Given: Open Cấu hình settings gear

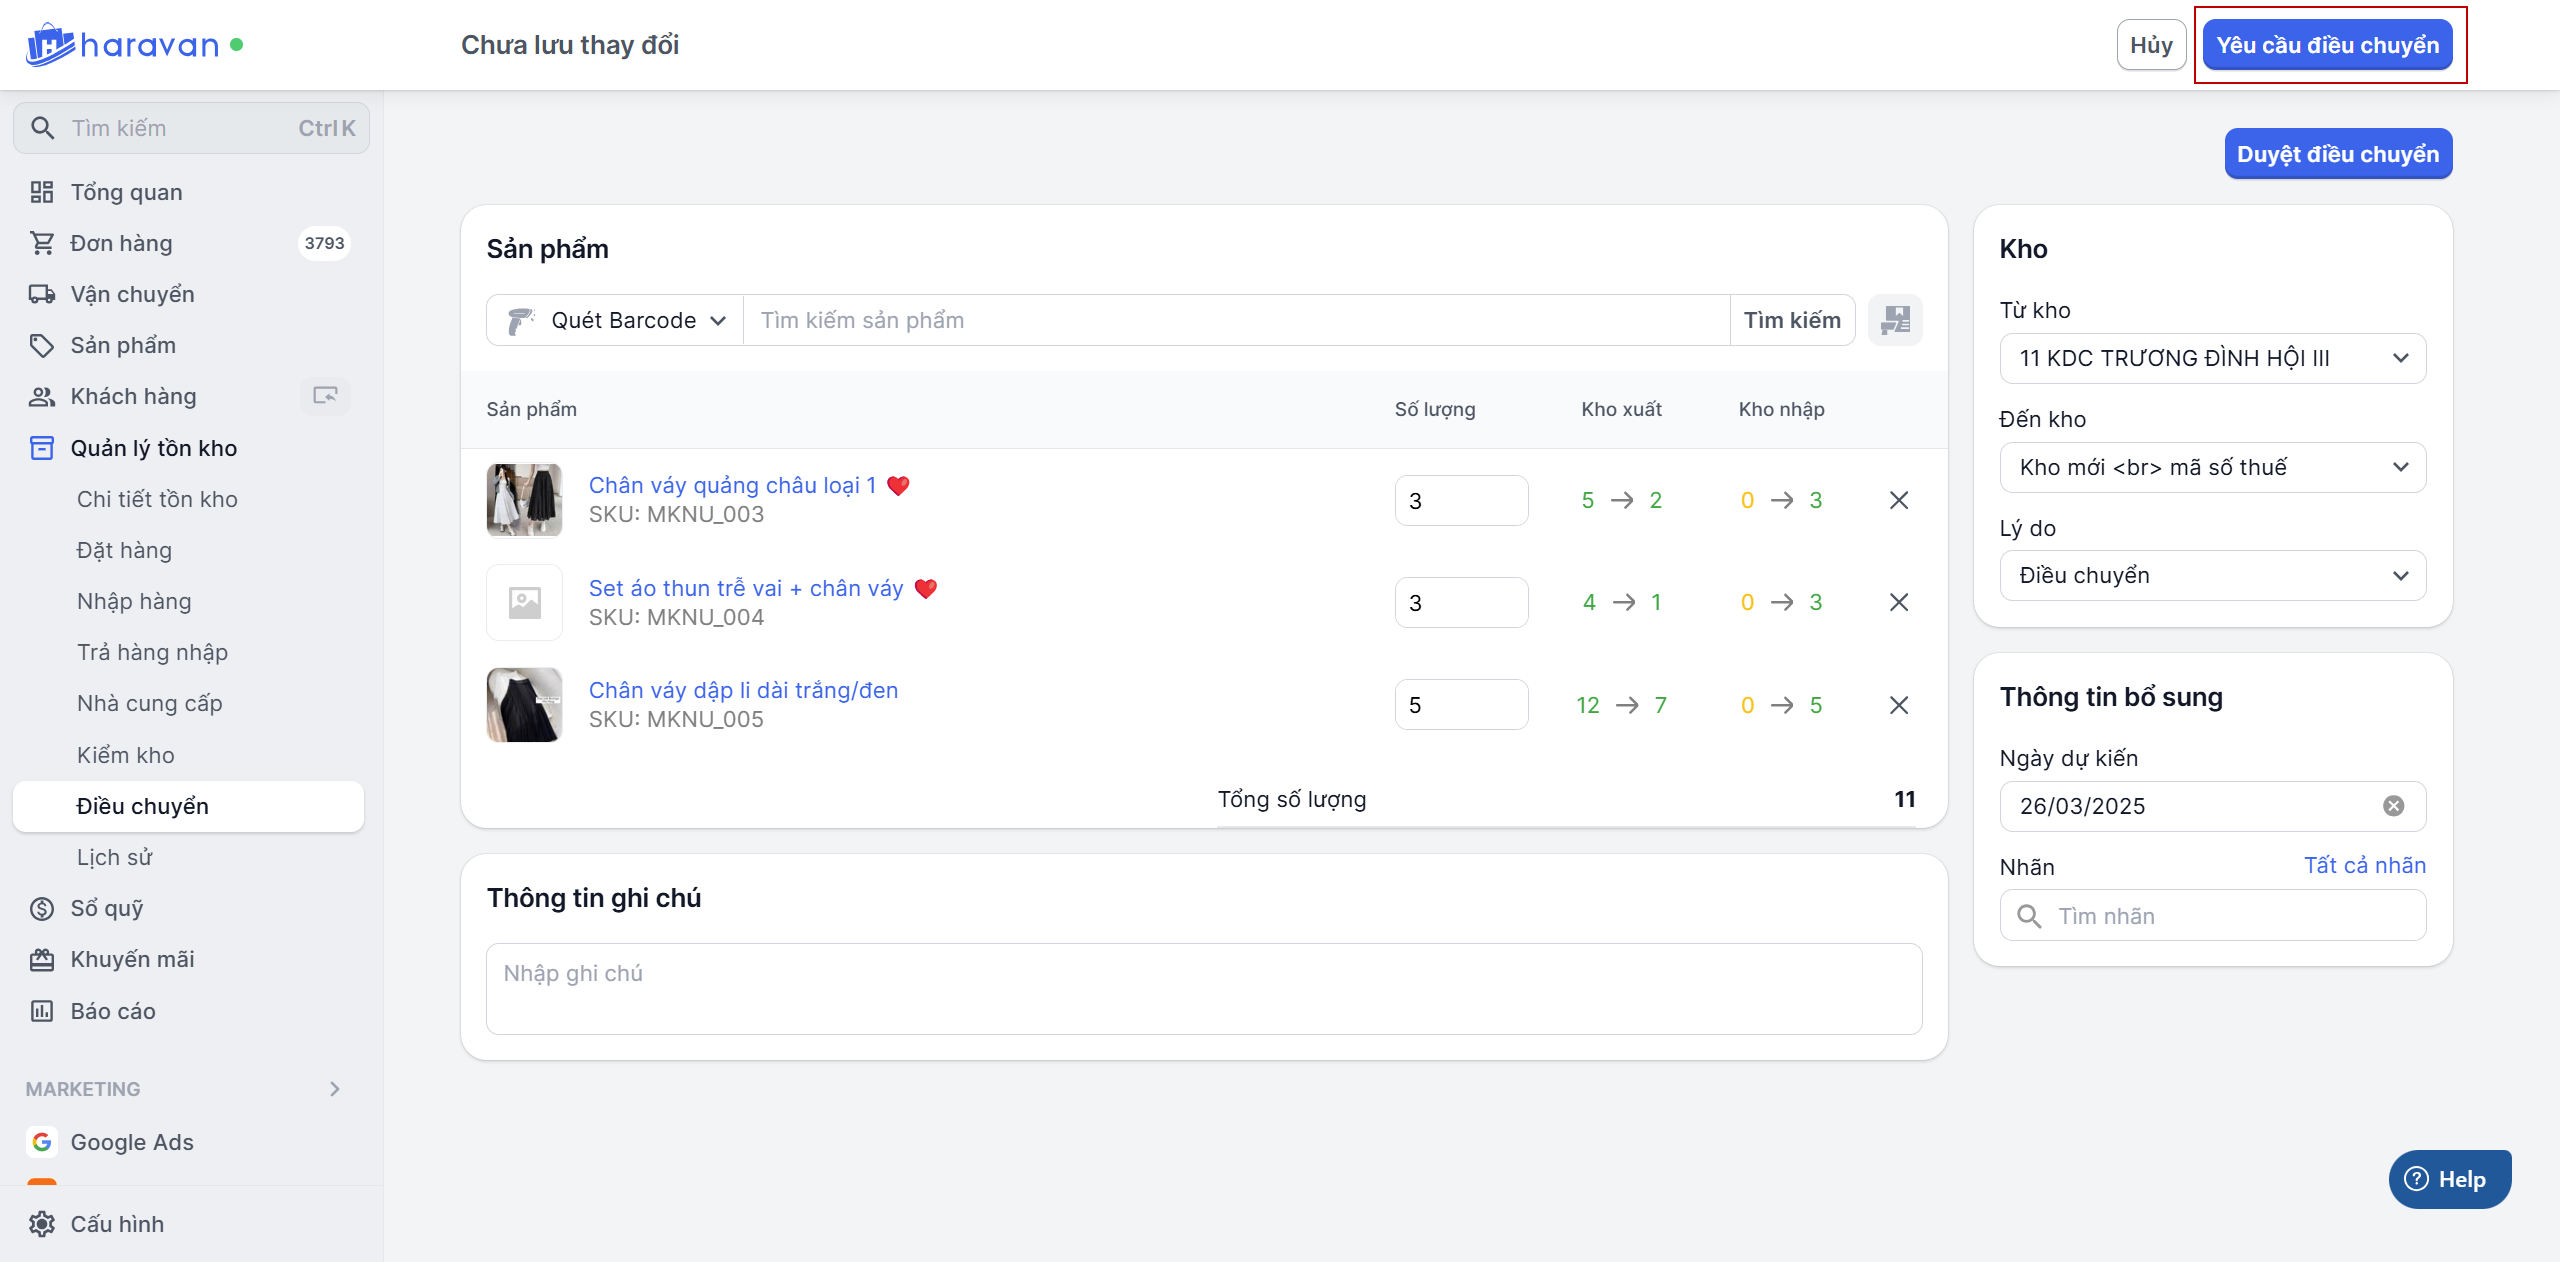Looking at the screenshot, I should point(42,1224).
